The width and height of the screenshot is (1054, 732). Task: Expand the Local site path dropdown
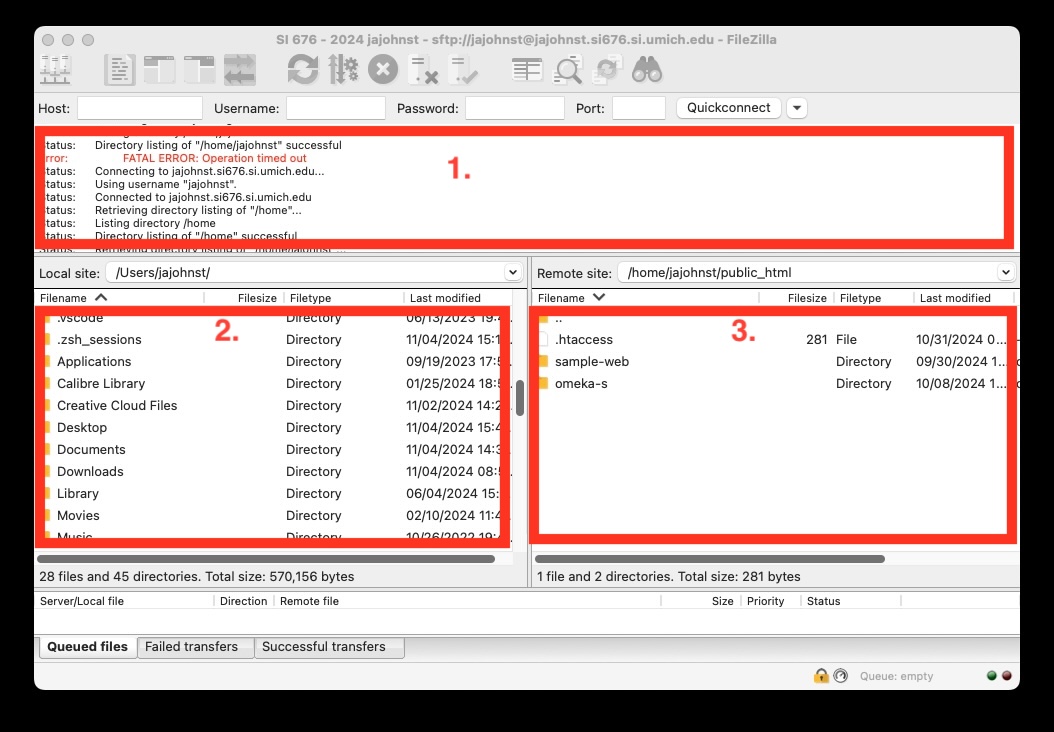click(512, 272)
